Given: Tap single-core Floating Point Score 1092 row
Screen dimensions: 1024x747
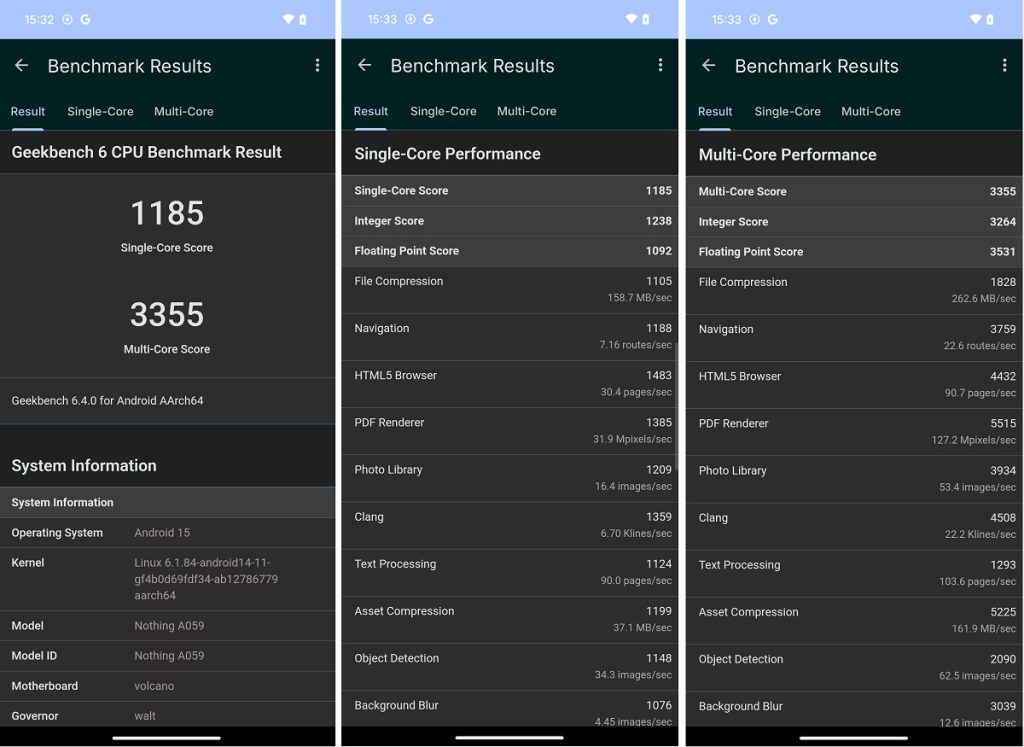Looking at the screenshot, I should [x=509, y=251].
